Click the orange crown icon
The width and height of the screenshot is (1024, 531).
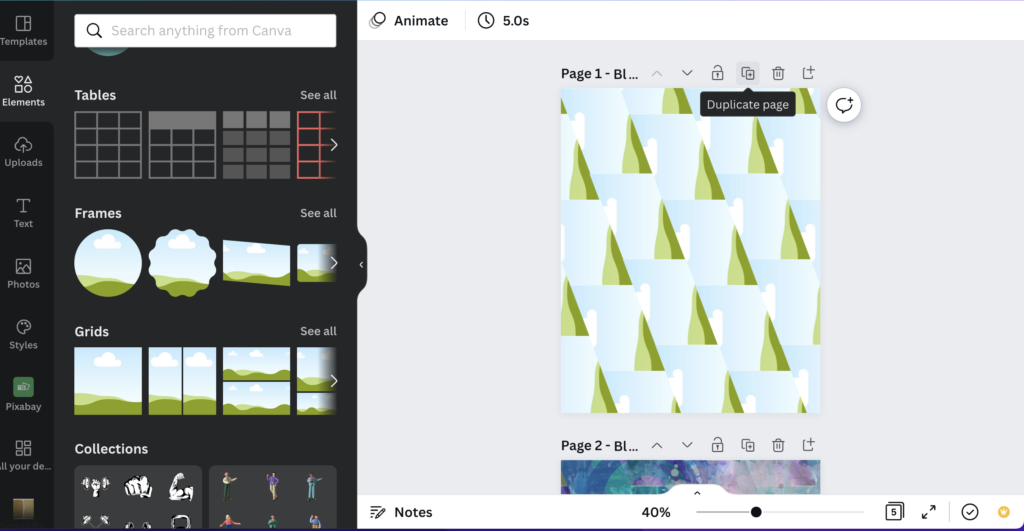[x=1004, y=512]
